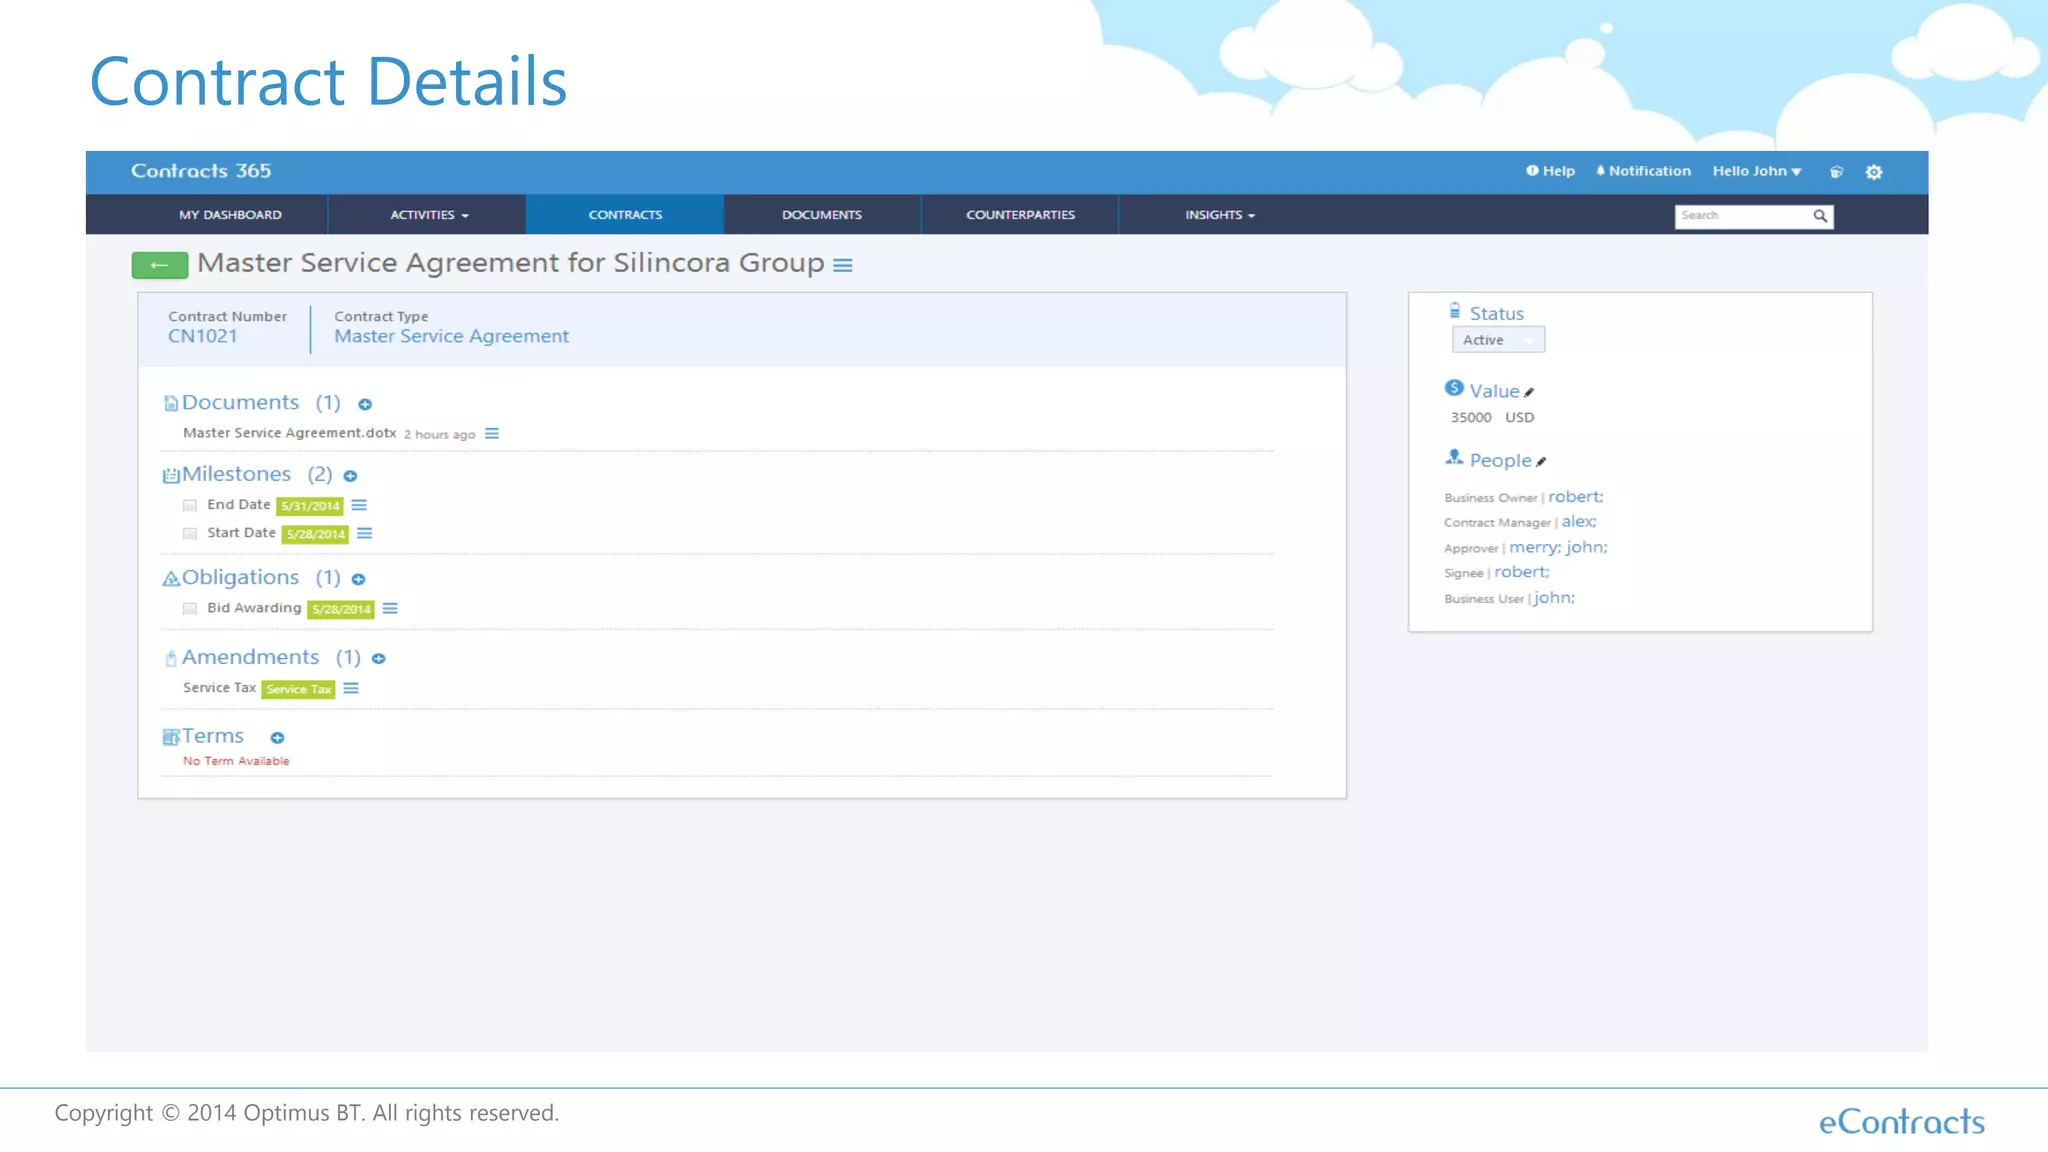Click the green Service Tax tag
This screenshot has height=1152, width=2048.
[298, 689]
